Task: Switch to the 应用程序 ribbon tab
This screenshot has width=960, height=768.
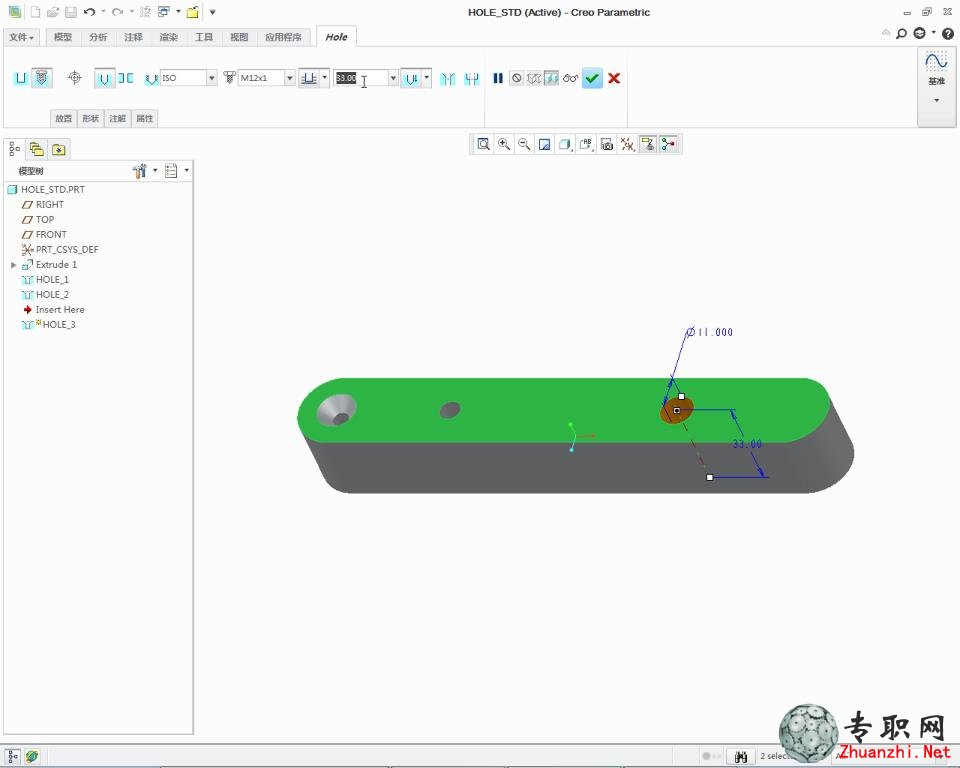Action: coord(283,37)
